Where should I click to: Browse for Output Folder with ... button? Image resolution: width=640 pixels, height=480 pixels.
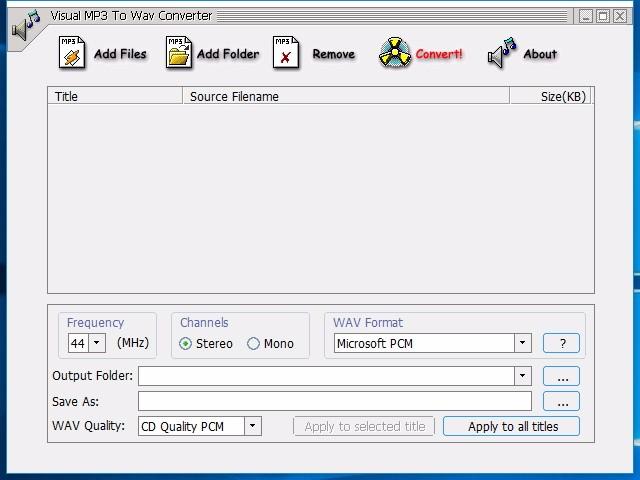[561, 376]
